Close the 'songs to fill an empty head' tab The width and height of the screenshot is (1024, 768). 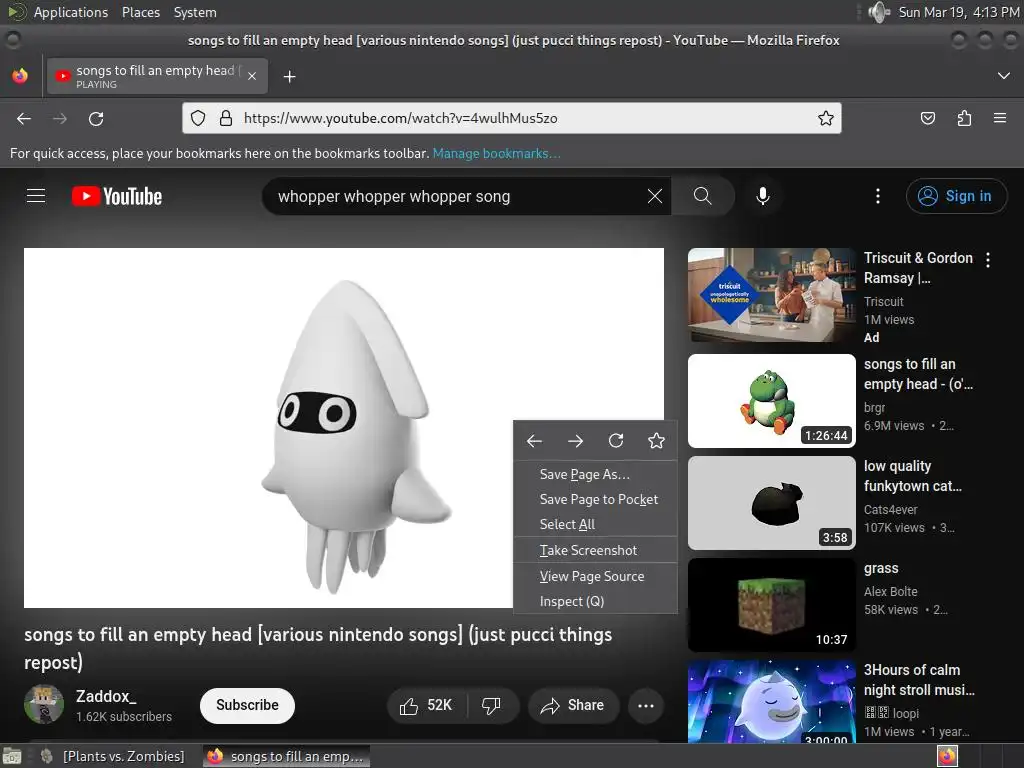252,76
